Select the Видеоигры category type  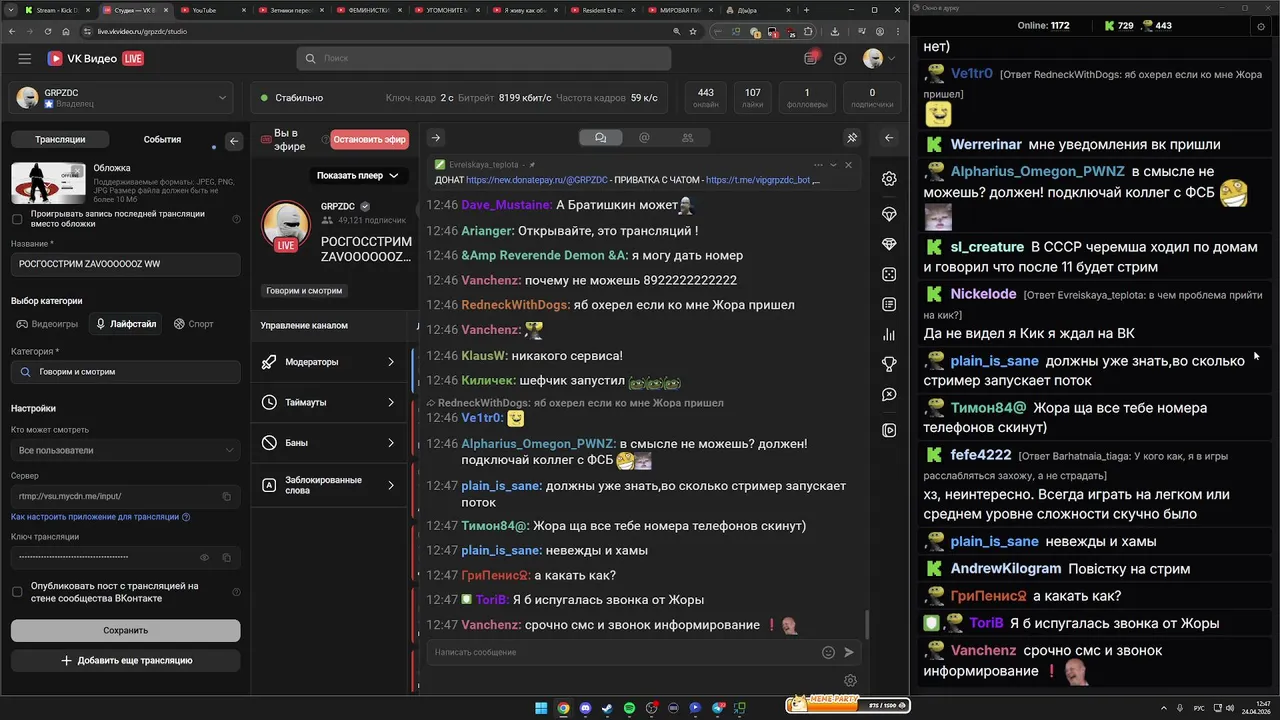click(47, 324)
